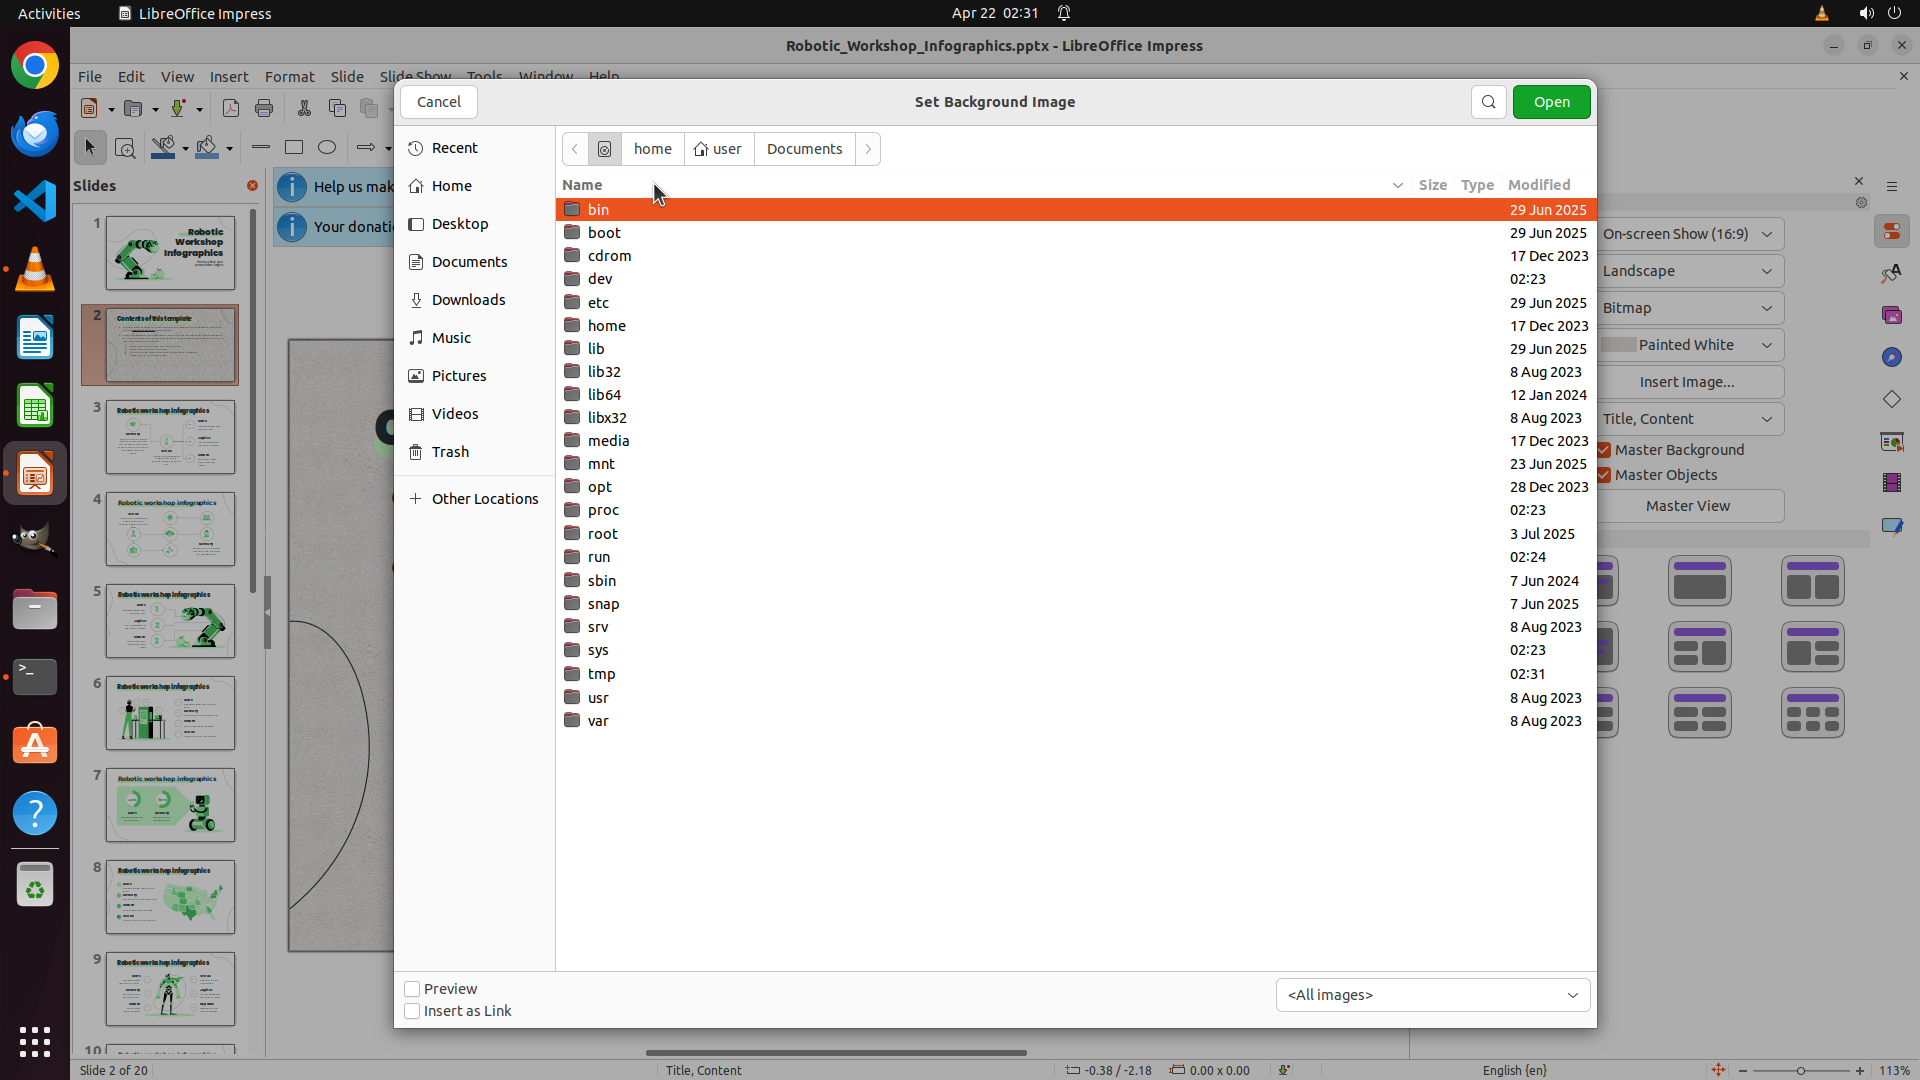1920x1080 pixels.
Task: Click the search icon in file dialog
Action: tap(1488, 102)
